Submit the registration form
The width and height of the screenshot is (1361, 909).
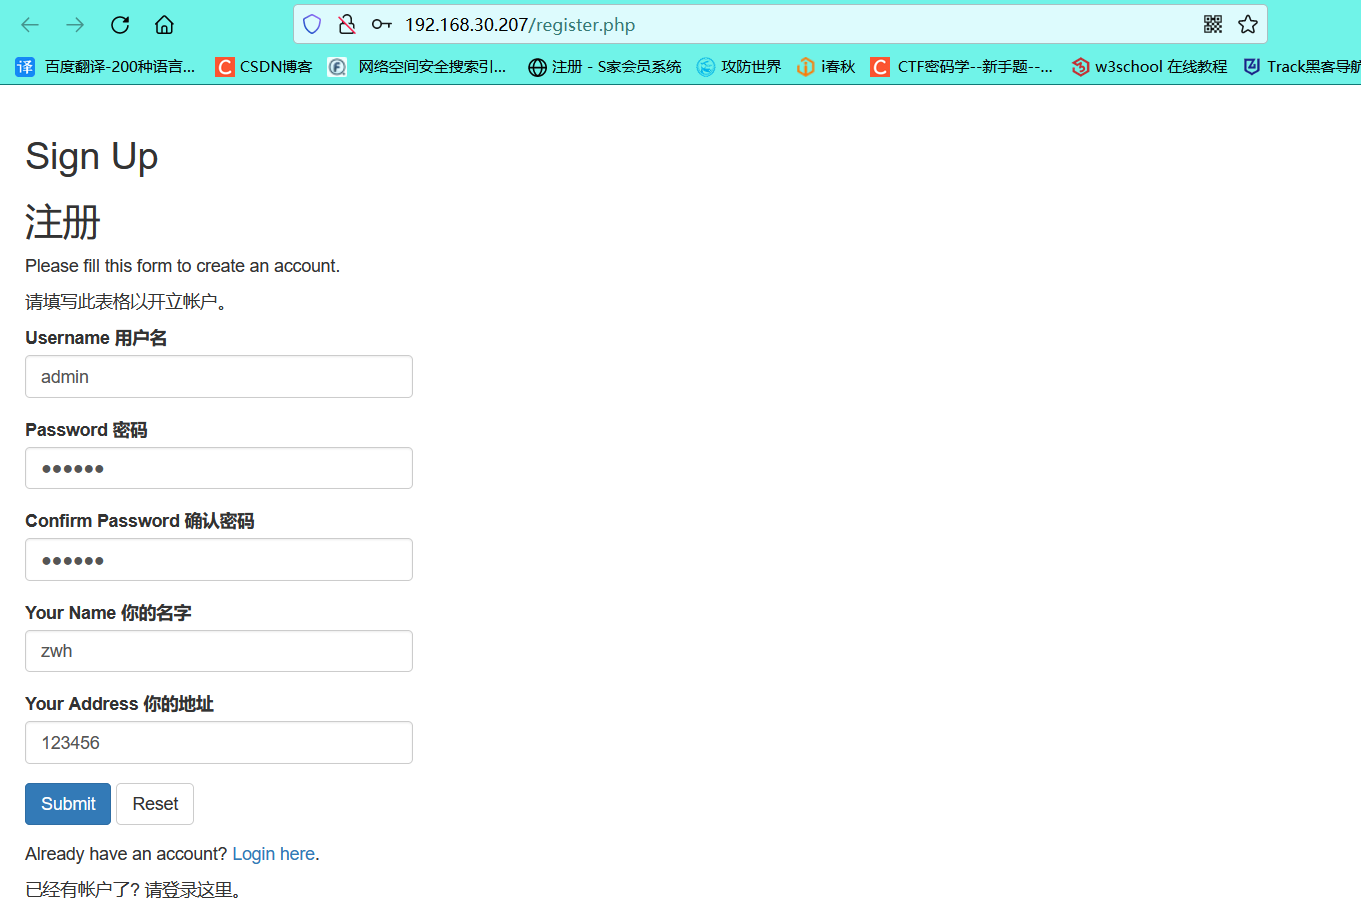[68, 804]
